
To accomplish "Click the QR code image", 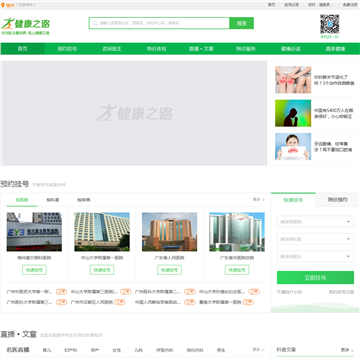I will [x=329, y=24].
